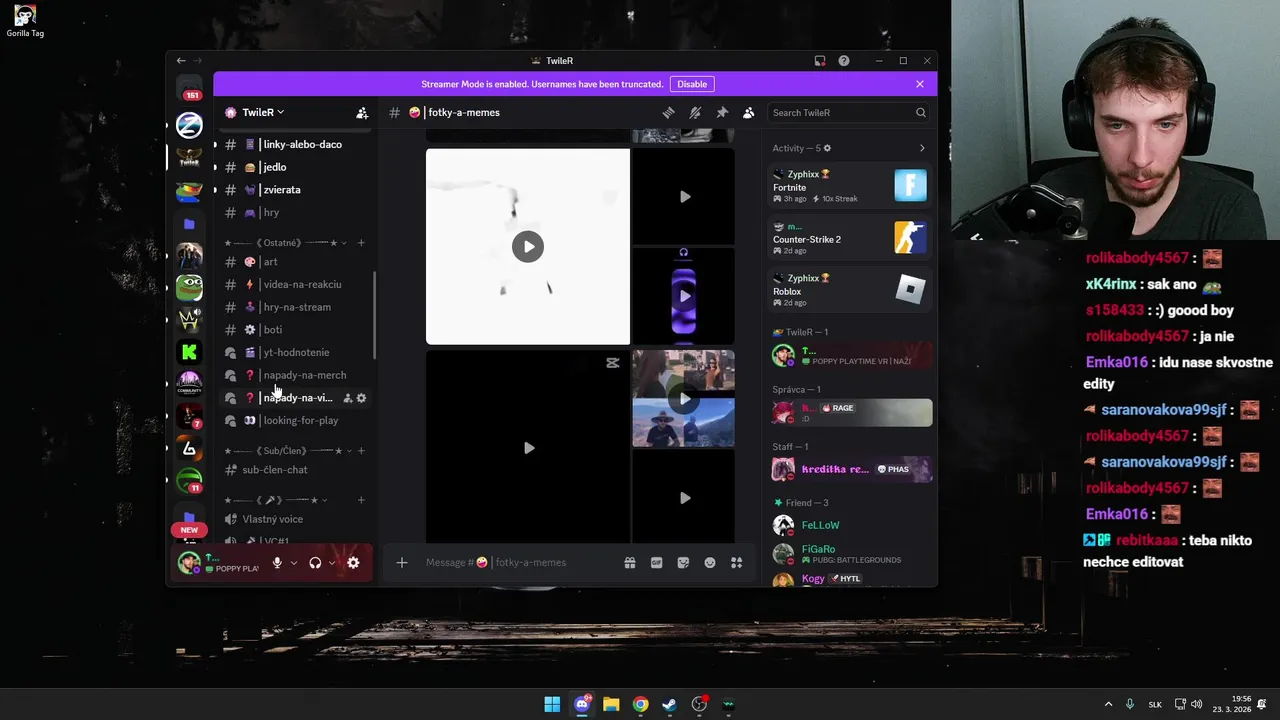Click the Search TwileR field

tap(849, 113)
